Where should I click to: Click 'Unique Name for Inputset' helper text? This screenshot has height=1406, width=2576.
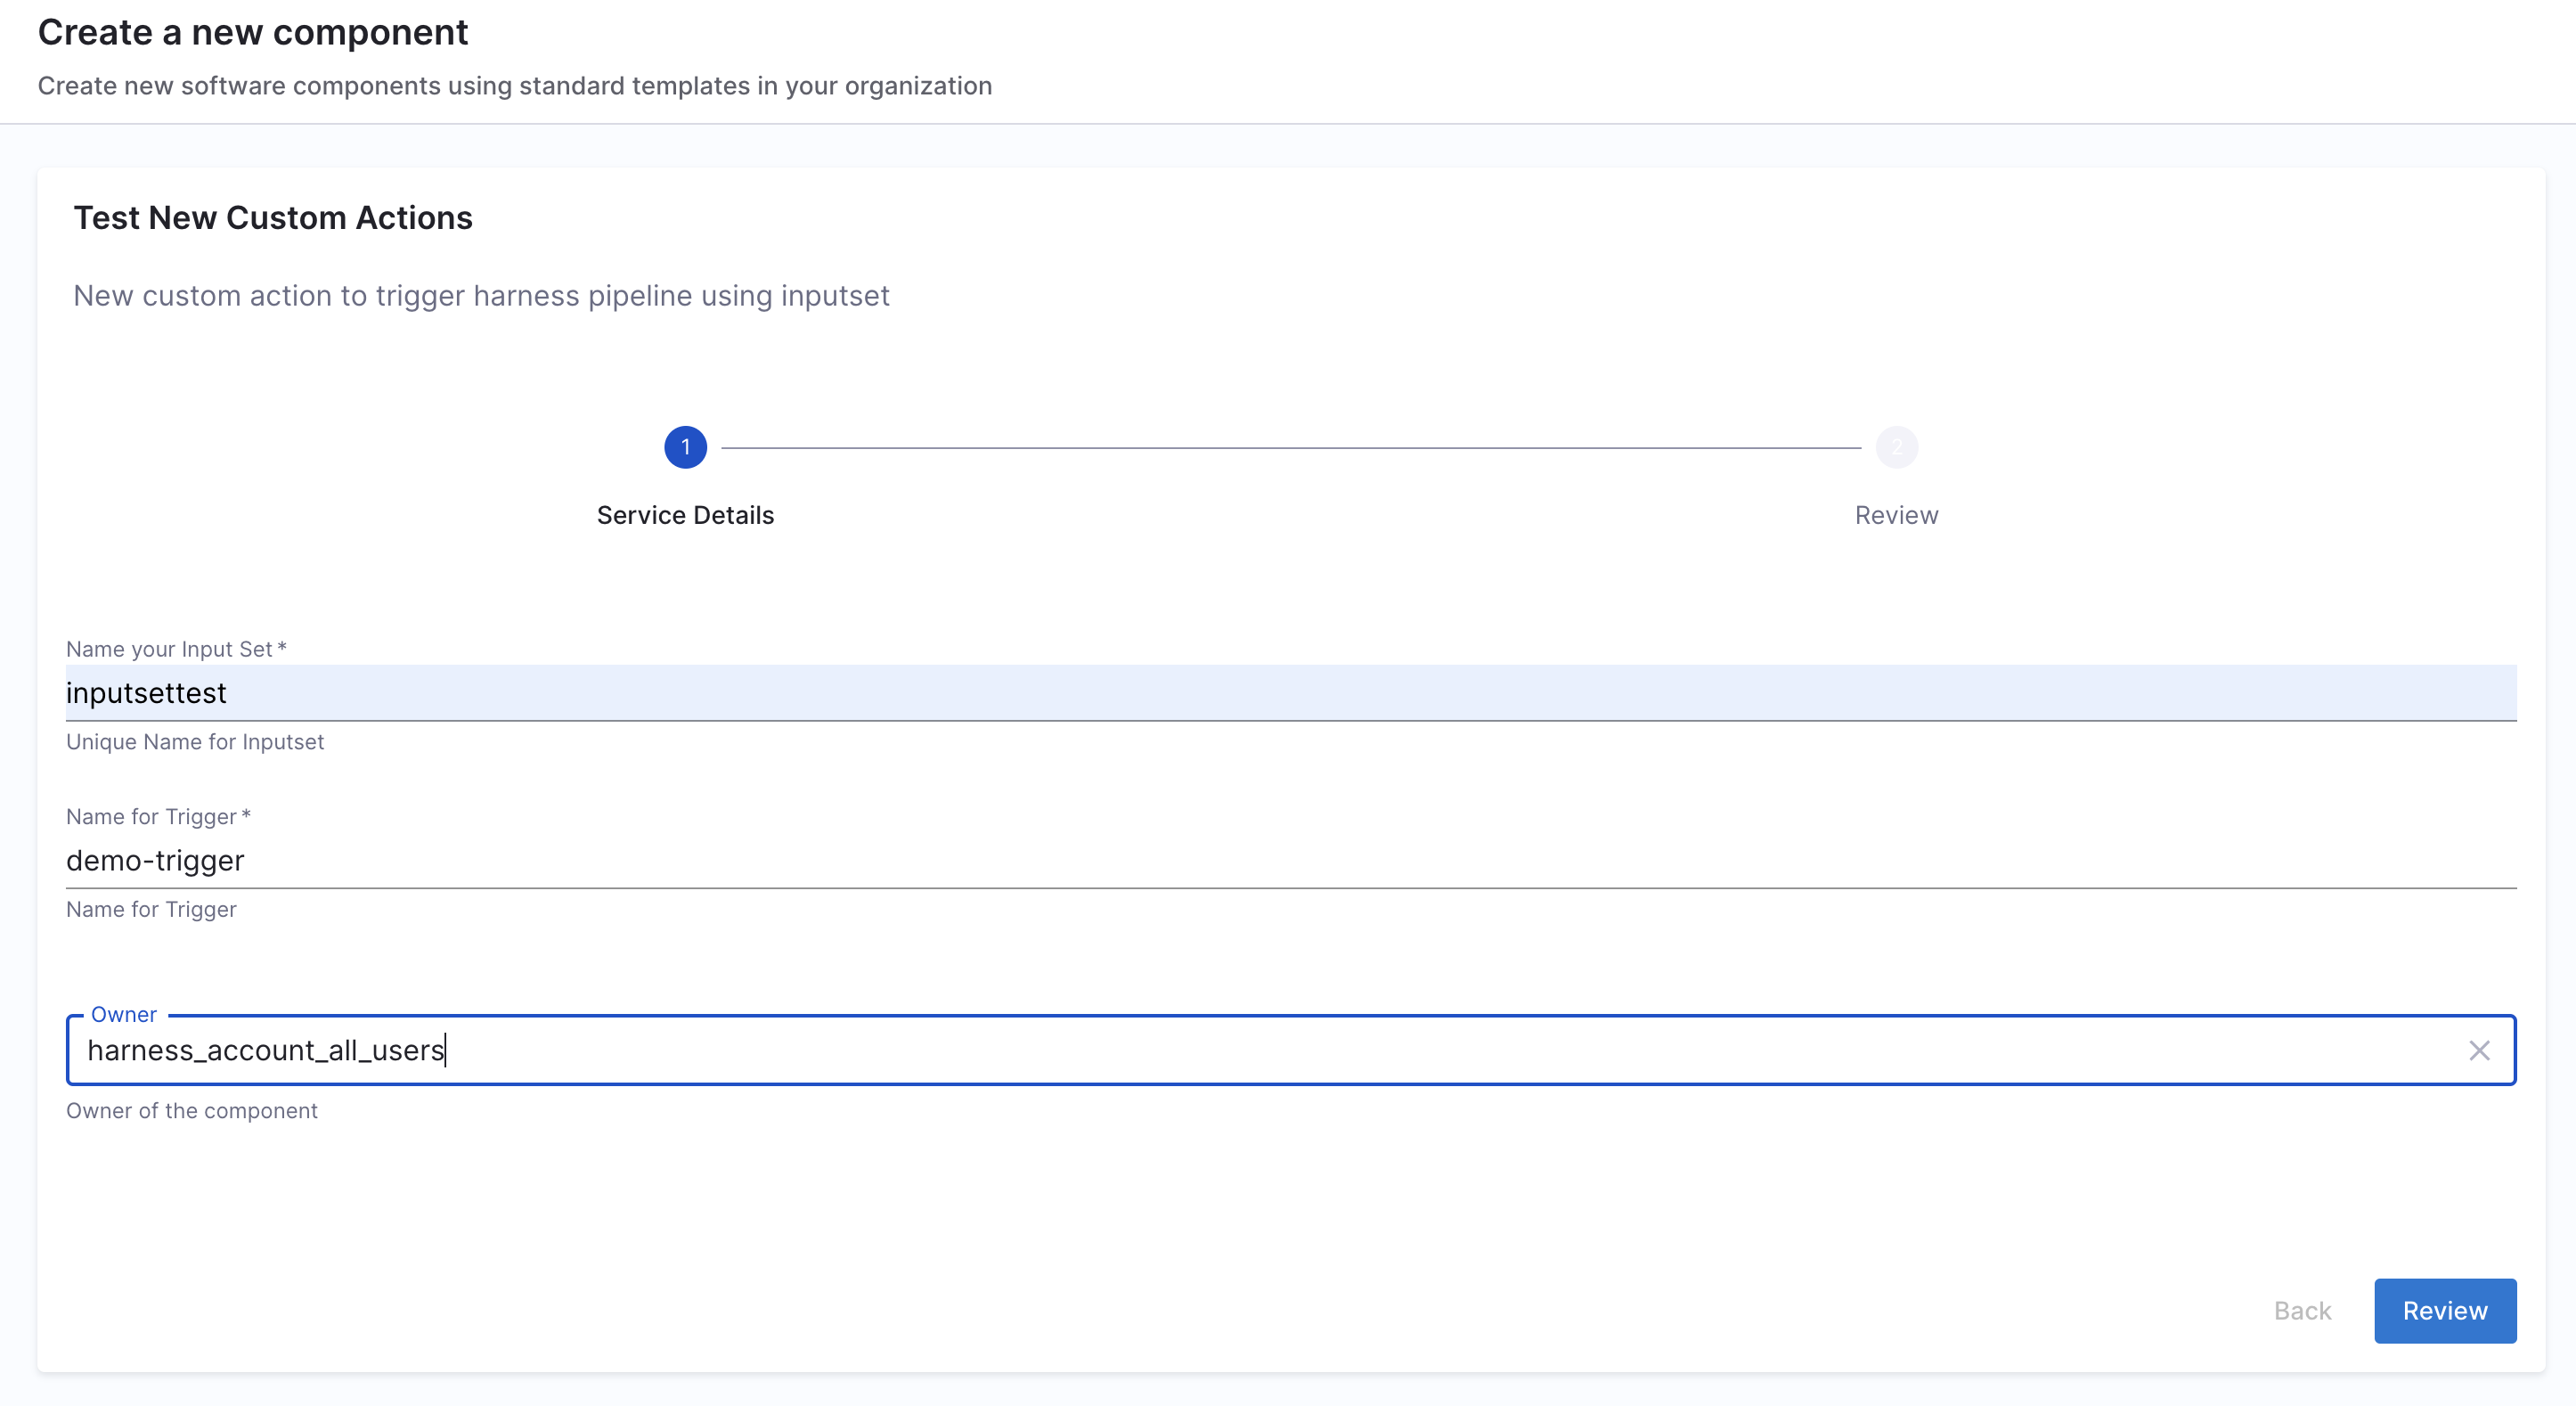click(195, 742)
